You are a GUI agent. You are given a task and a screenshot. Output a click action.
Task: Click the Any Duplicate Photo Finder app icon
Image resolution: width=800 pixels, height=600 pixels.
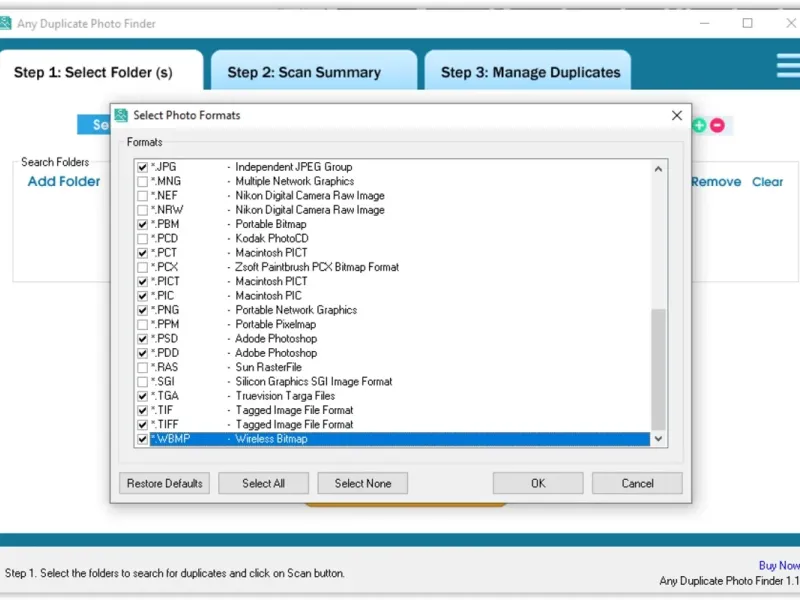coord(6,23)
